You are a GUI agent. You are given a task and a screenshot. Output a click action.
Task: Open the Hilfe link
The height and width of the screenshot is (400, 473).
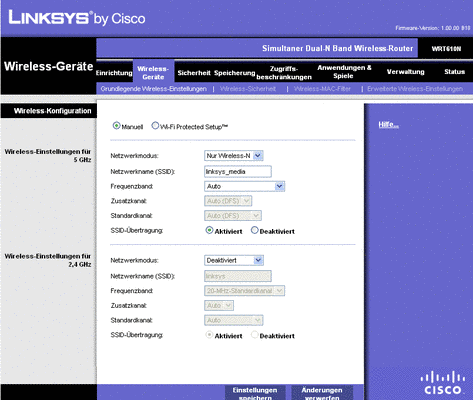coord(388,125)
